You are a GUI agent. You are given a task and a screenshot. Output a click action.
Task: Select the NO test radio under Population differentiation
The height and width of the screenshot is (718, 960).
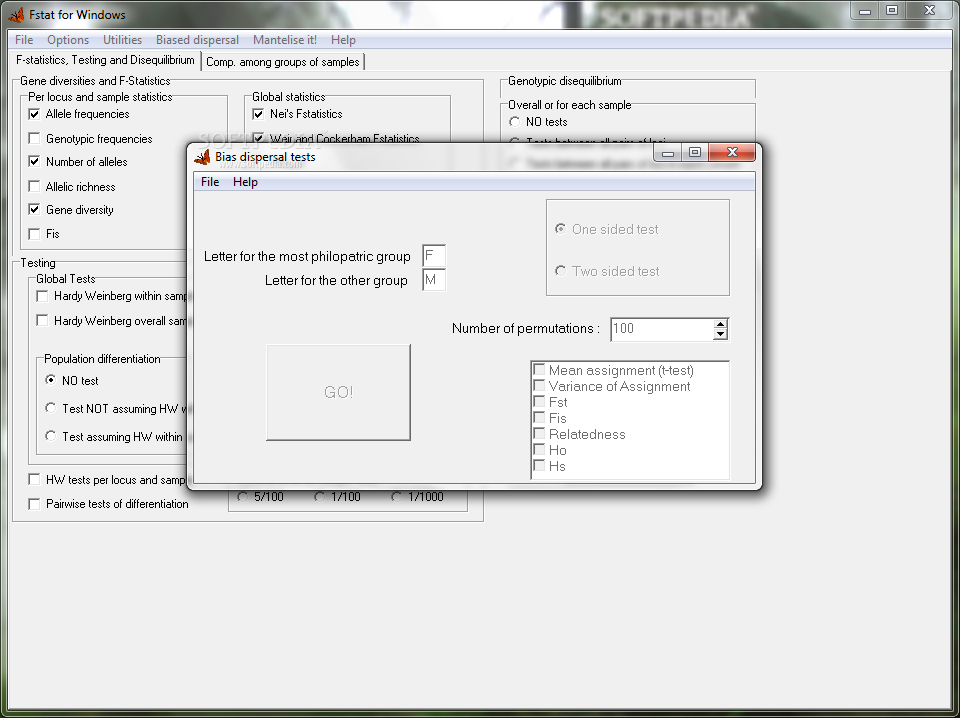51,380
